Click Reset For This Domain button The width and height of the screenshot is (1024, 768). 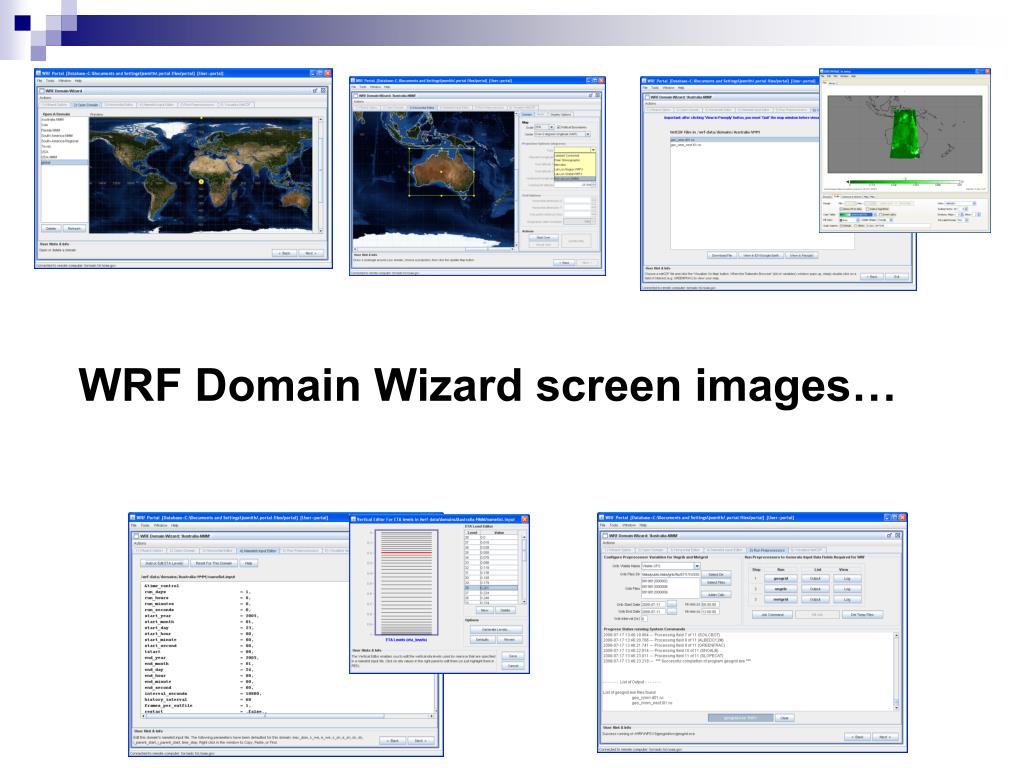214,563
